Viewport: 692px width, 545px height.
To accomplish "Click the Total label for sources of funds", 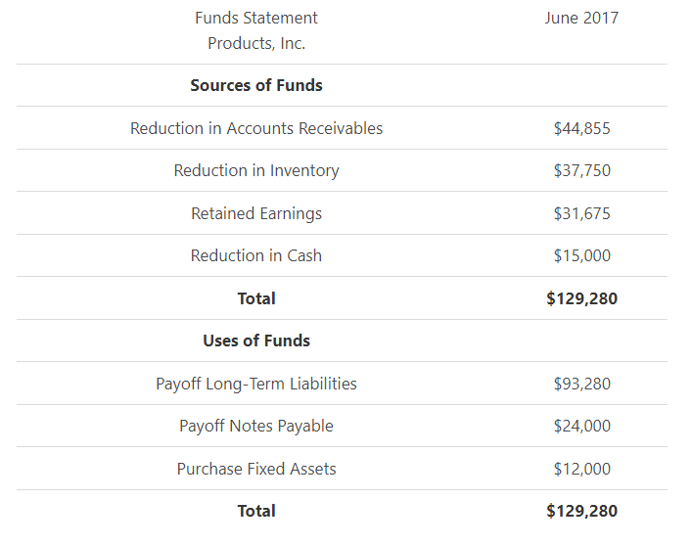I will point(256,298).
